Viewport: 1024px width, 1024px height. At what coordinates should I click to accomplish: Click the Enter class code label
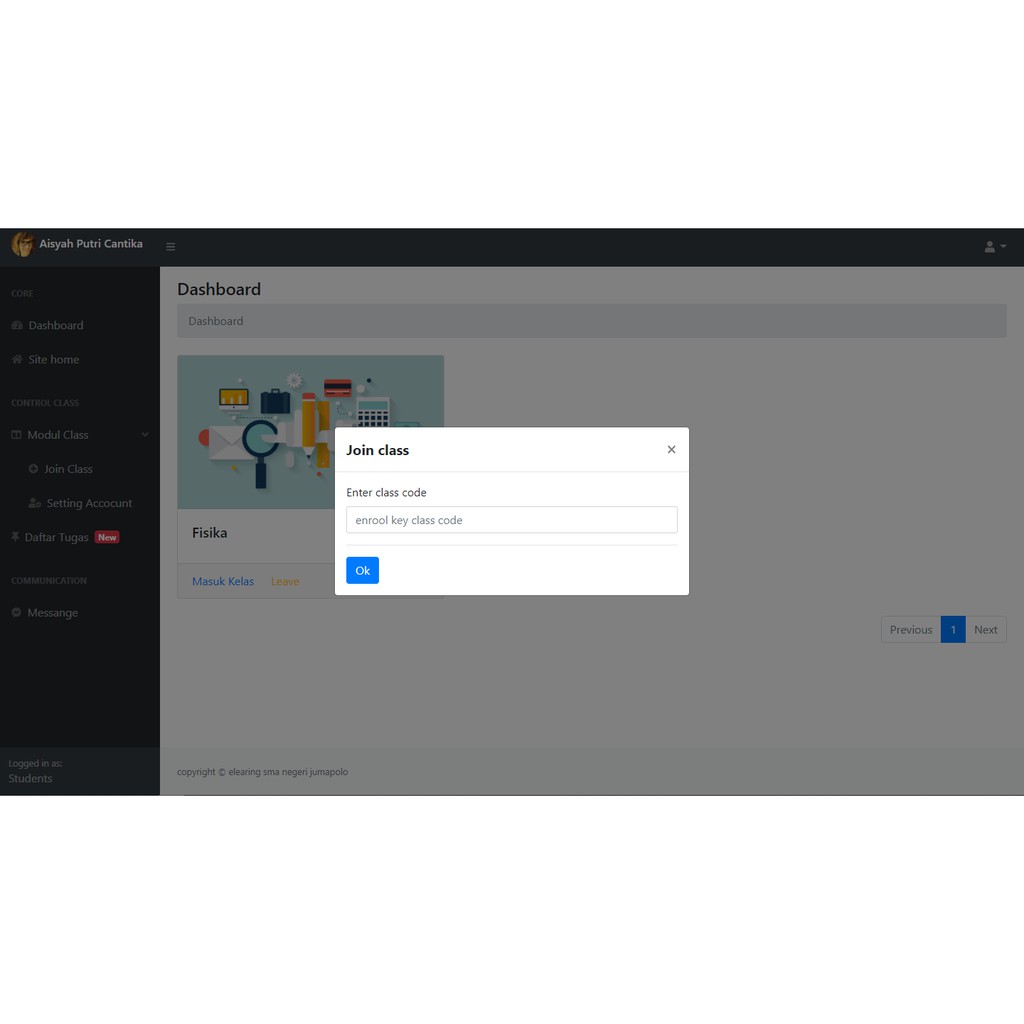(386, 492)
